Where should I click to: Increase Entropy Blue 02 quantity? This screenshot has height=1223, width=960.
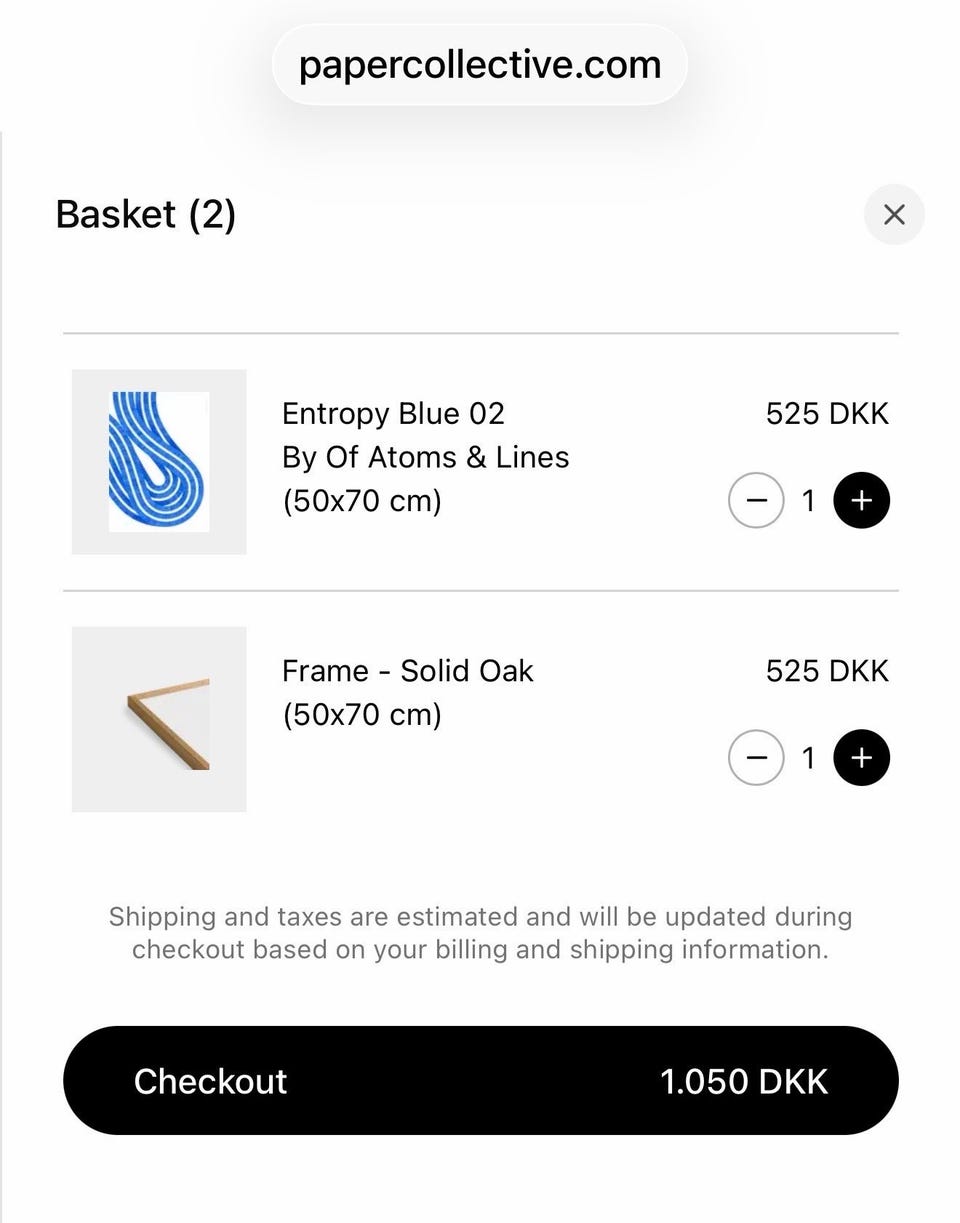(x=861, y=500)
